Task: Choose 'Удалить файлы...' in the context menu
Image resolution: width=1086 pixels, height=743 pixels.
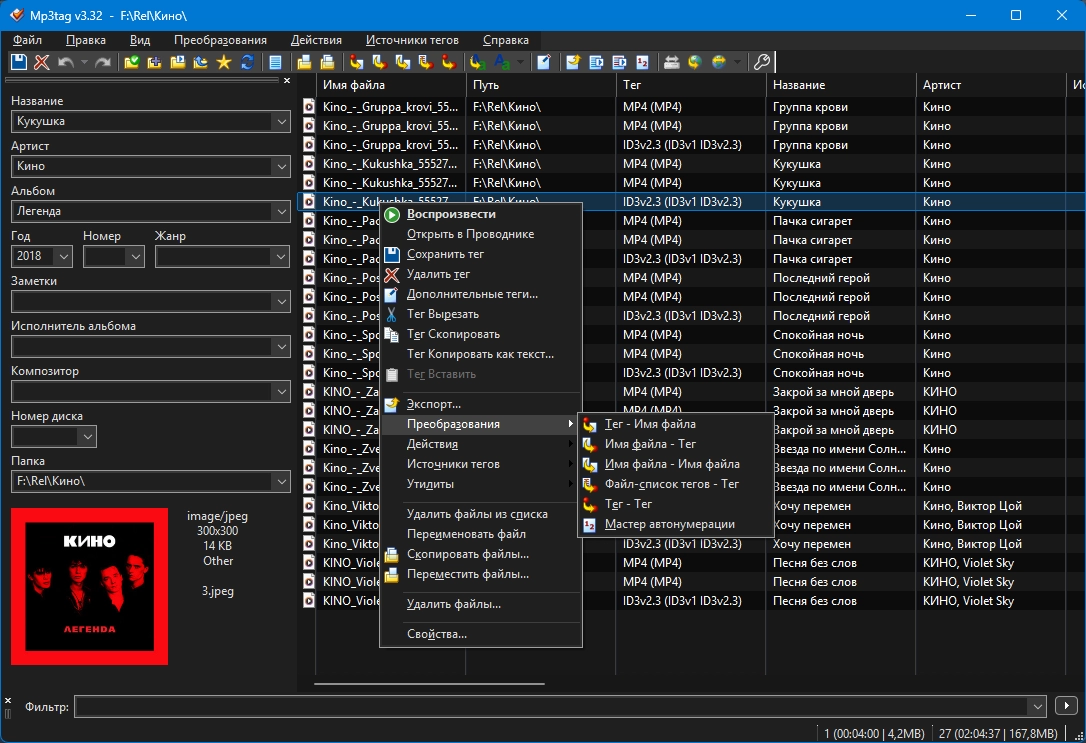Action: click(453, 604)
